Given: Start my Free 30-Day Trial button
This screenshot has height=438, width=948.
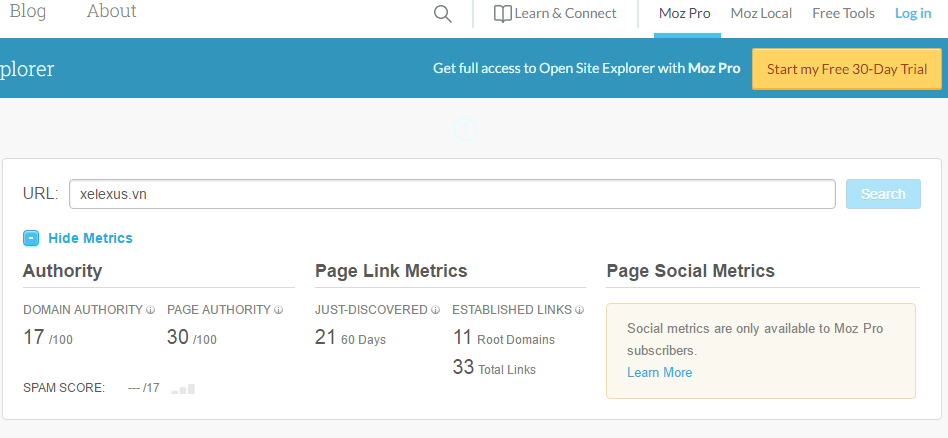Looking at the screenshot, I should pyautogui.click(x=847, y=69).
